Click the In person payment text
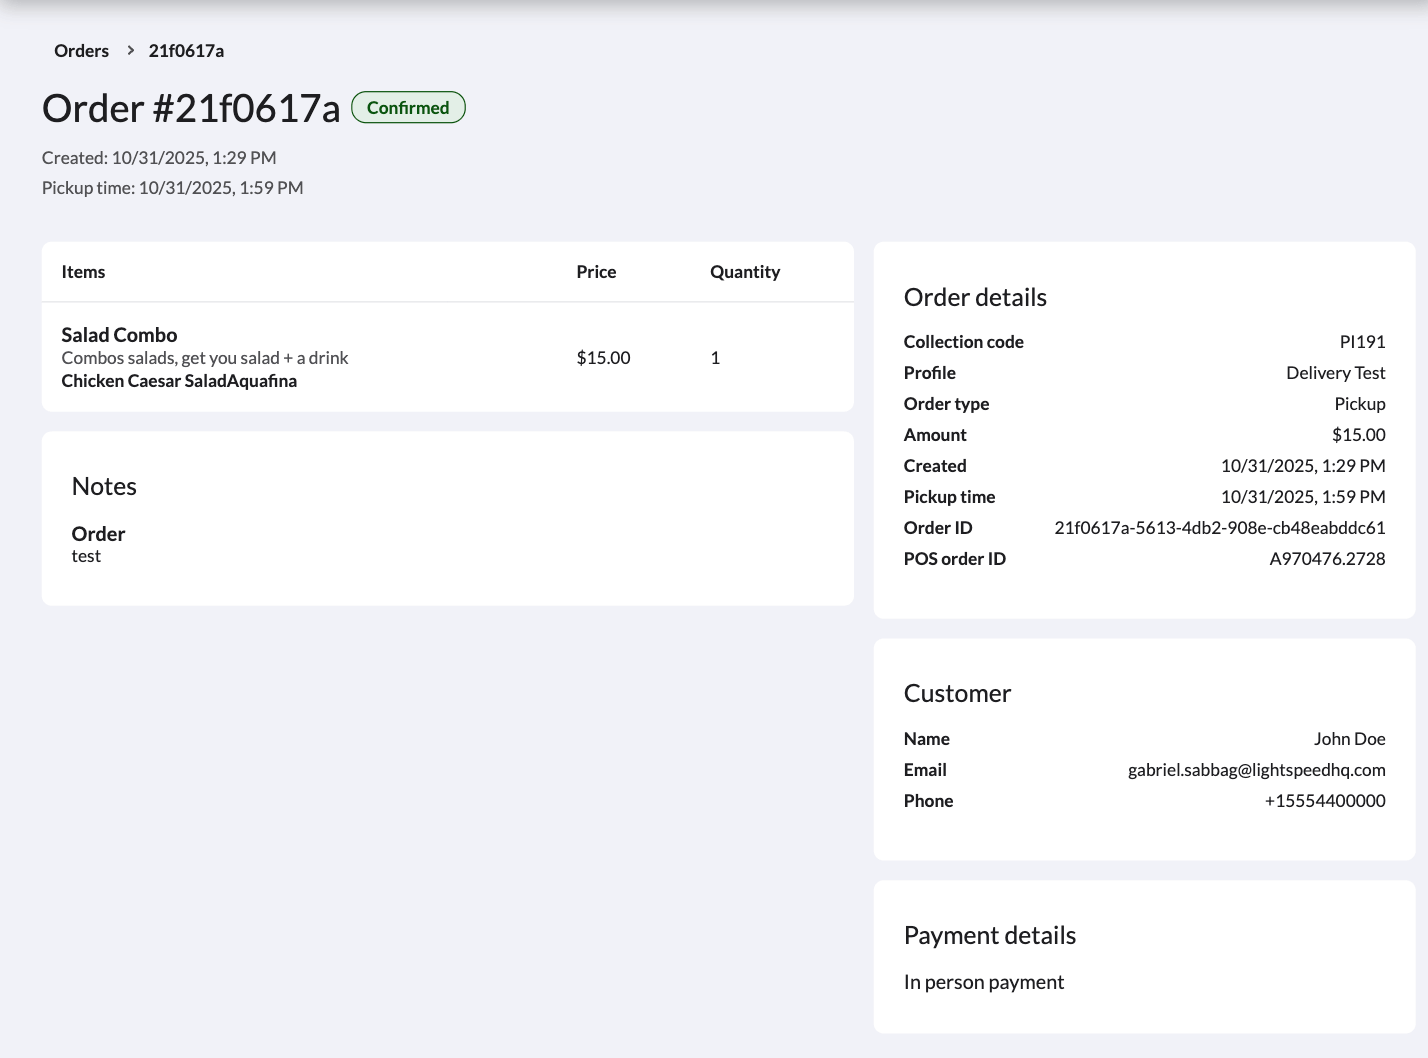The width and height of the screenshot is (1428, 1058). (x=983, y=981)
